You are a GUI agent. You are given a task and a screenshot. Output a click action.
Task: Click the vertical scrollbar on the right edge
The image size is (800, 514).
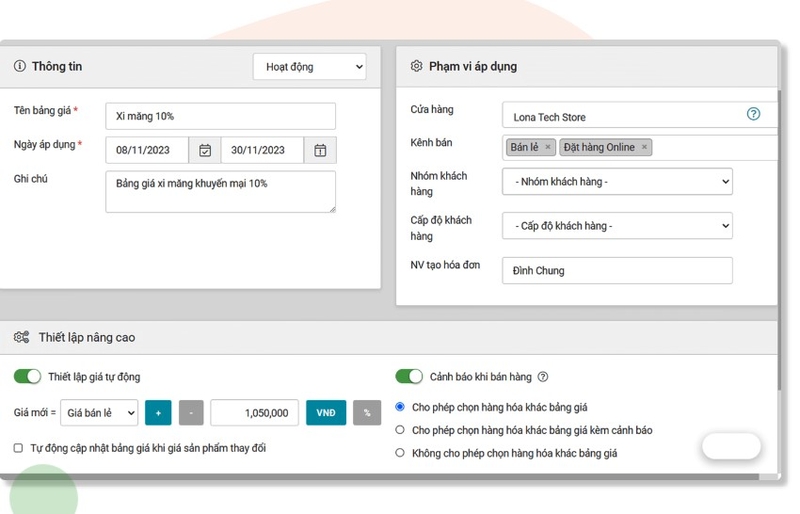pyautogui.click(x=779, y=240)
